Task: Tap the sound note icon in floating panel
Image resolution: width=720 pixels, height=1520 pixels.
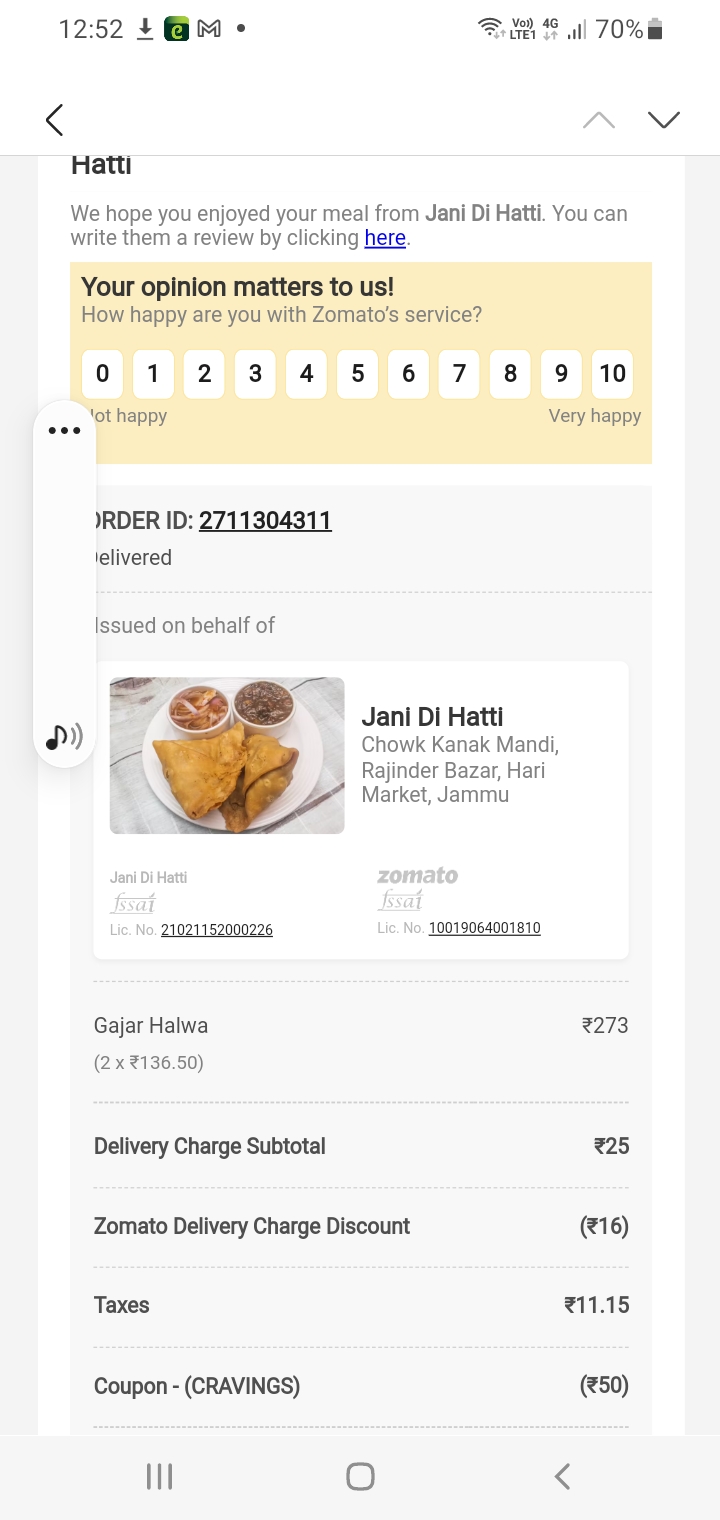Action: click(64, 737)
